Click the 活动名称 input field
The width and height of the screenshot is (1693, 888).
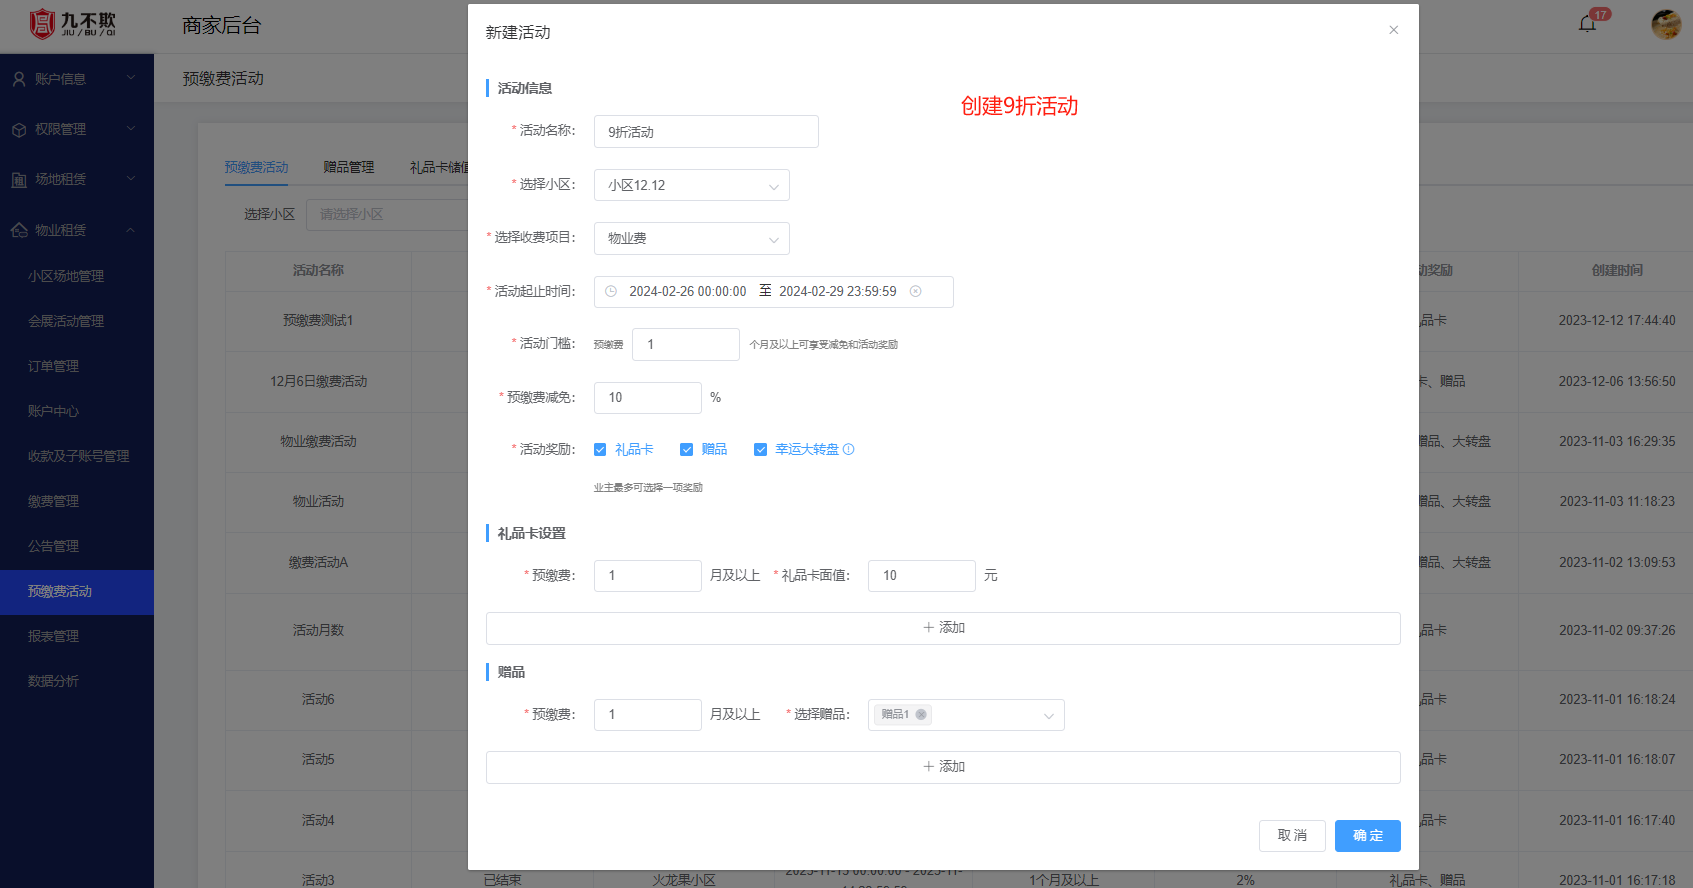tap(706, 132)
